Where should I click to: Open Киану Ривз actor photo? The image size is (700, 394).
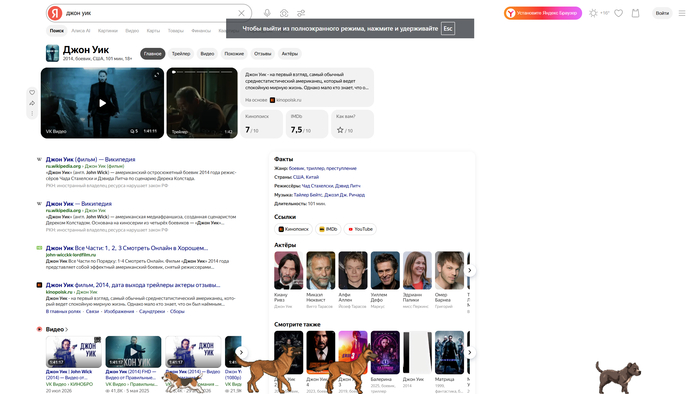pyautogui.click(x=288, y=270)
